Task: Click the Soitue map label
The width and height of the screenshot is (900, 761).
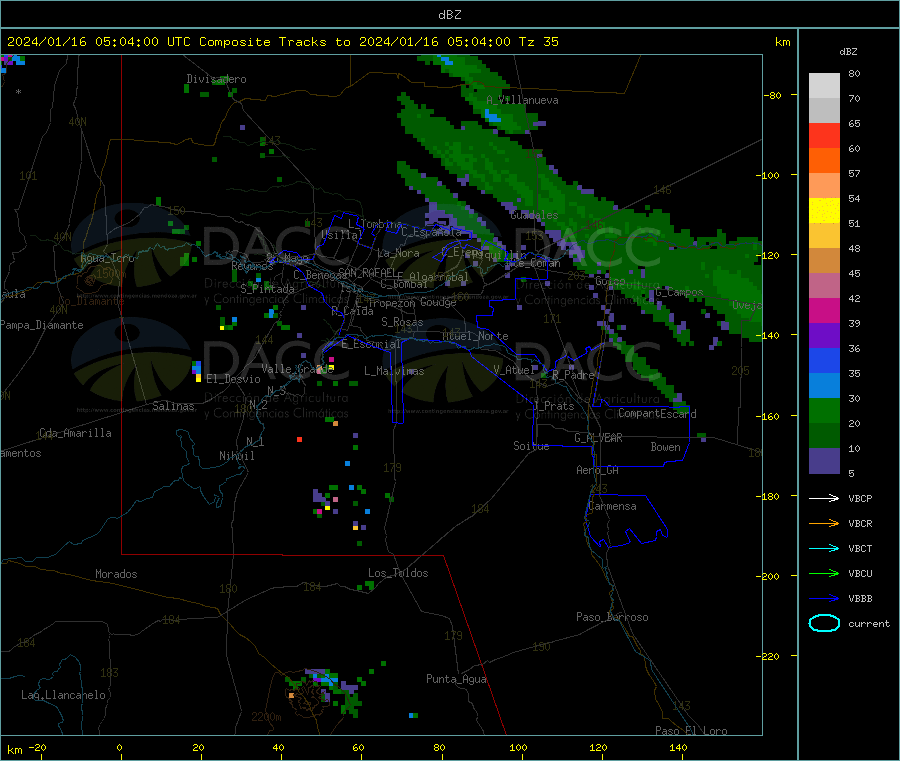Action: click(x=531, y=445)
